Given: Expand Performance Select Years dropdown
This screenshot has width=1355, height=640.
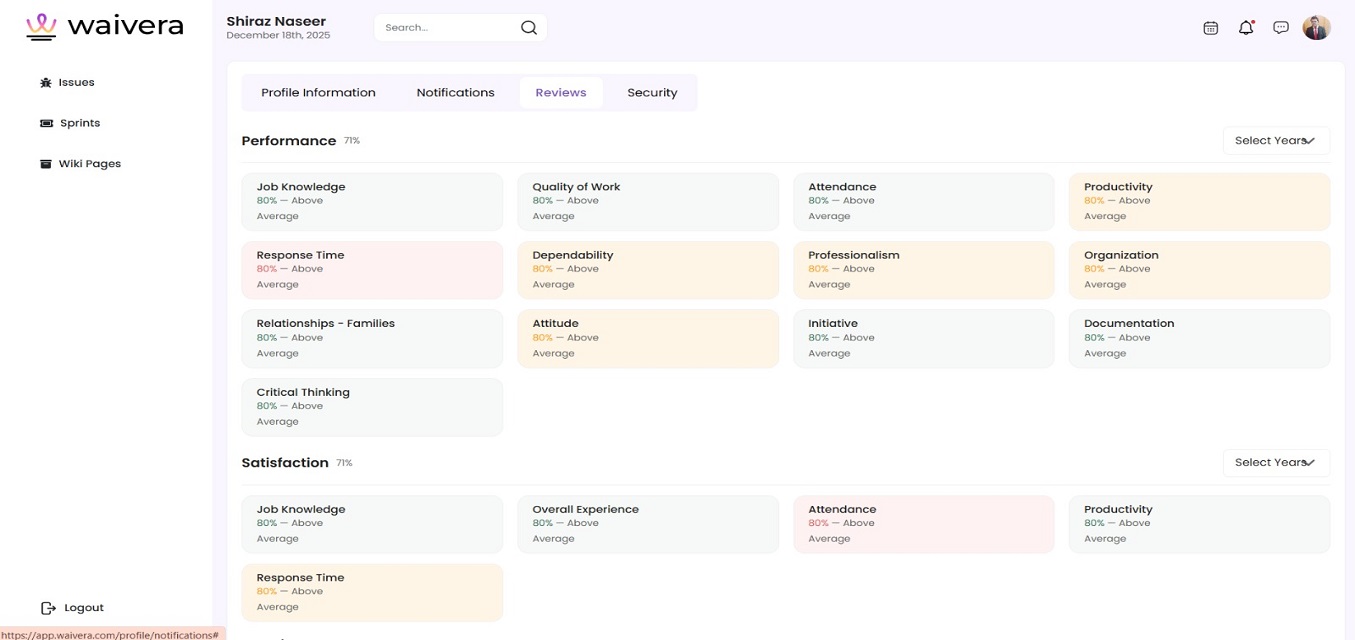Looking at the screenshot, I should (1275, 141).
